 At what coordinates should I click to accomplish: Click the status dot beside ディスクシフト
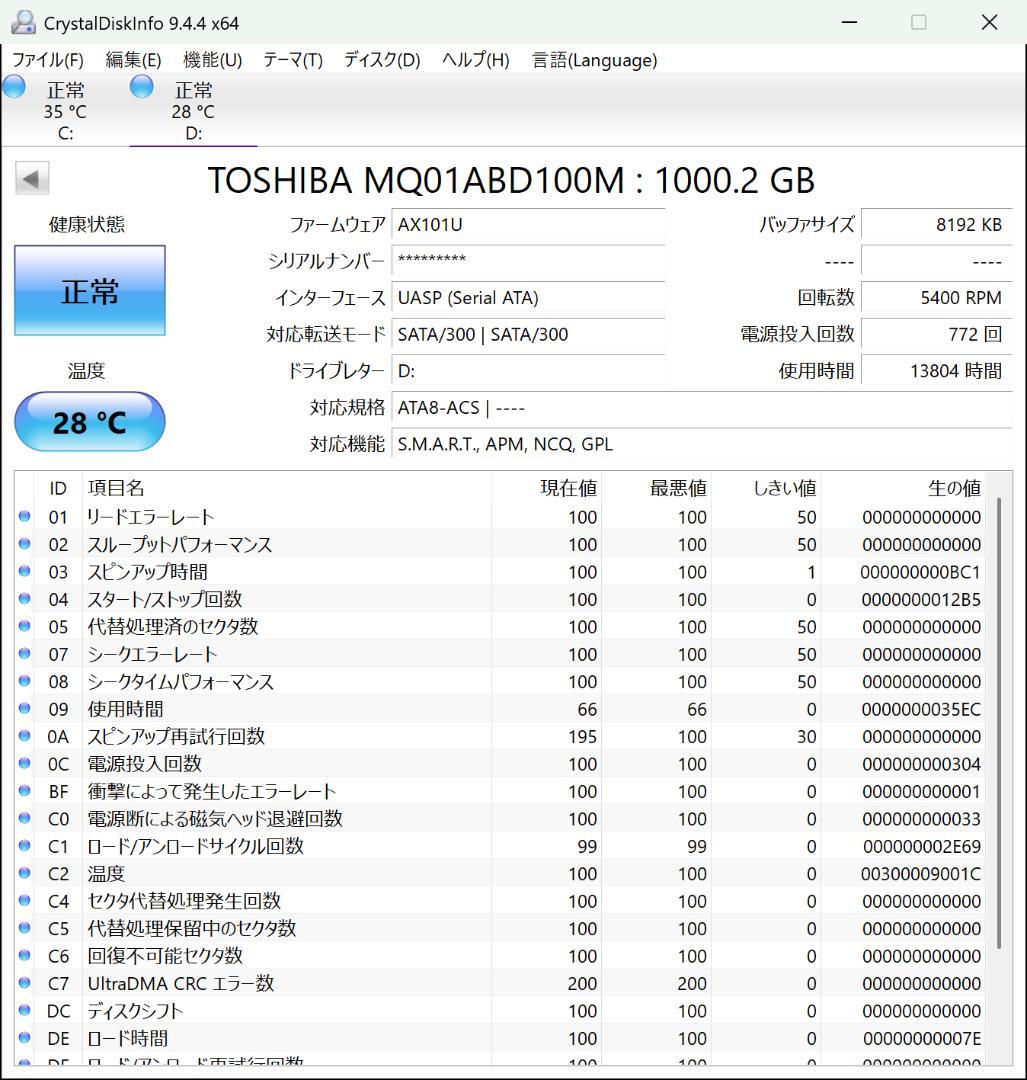tap(25, 1010)
